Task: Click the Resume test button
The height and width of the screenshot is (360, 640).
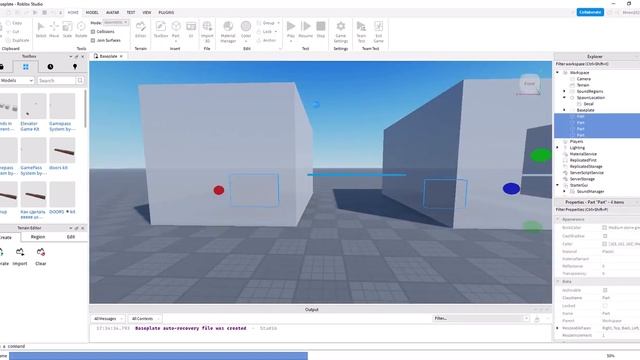Action: tap(306, 30)
